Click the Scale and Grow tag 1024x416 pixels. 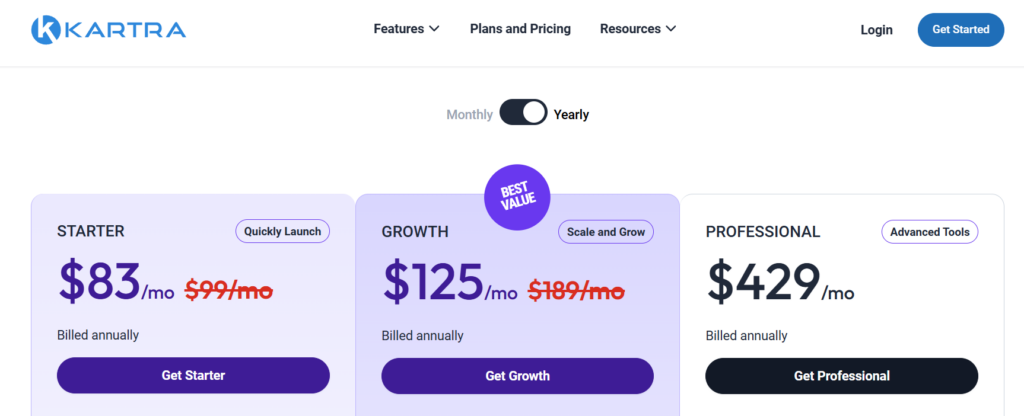(x=606, y=232)
